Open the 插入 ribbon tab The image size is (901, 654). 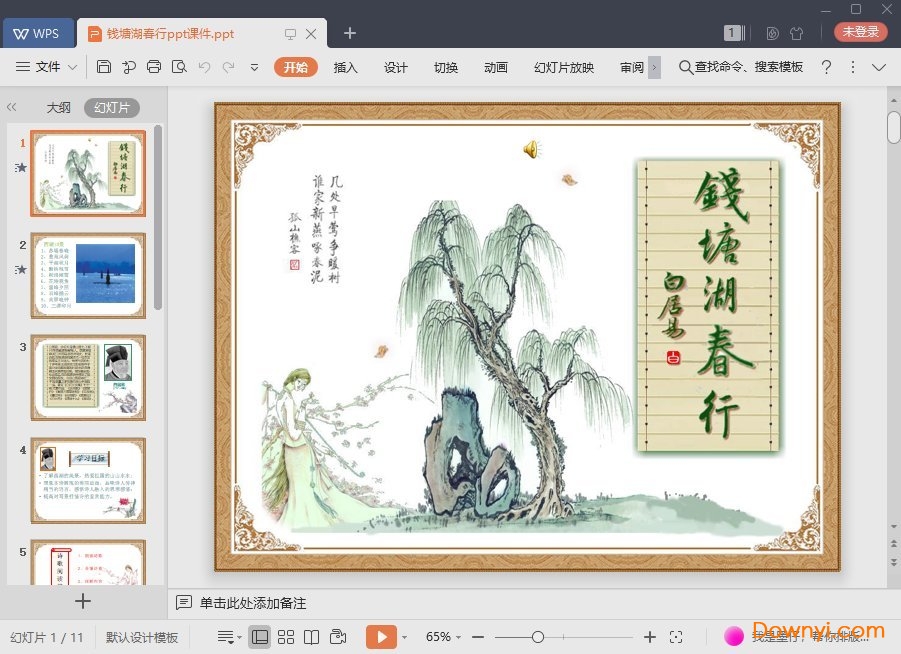tap(345, 68)
